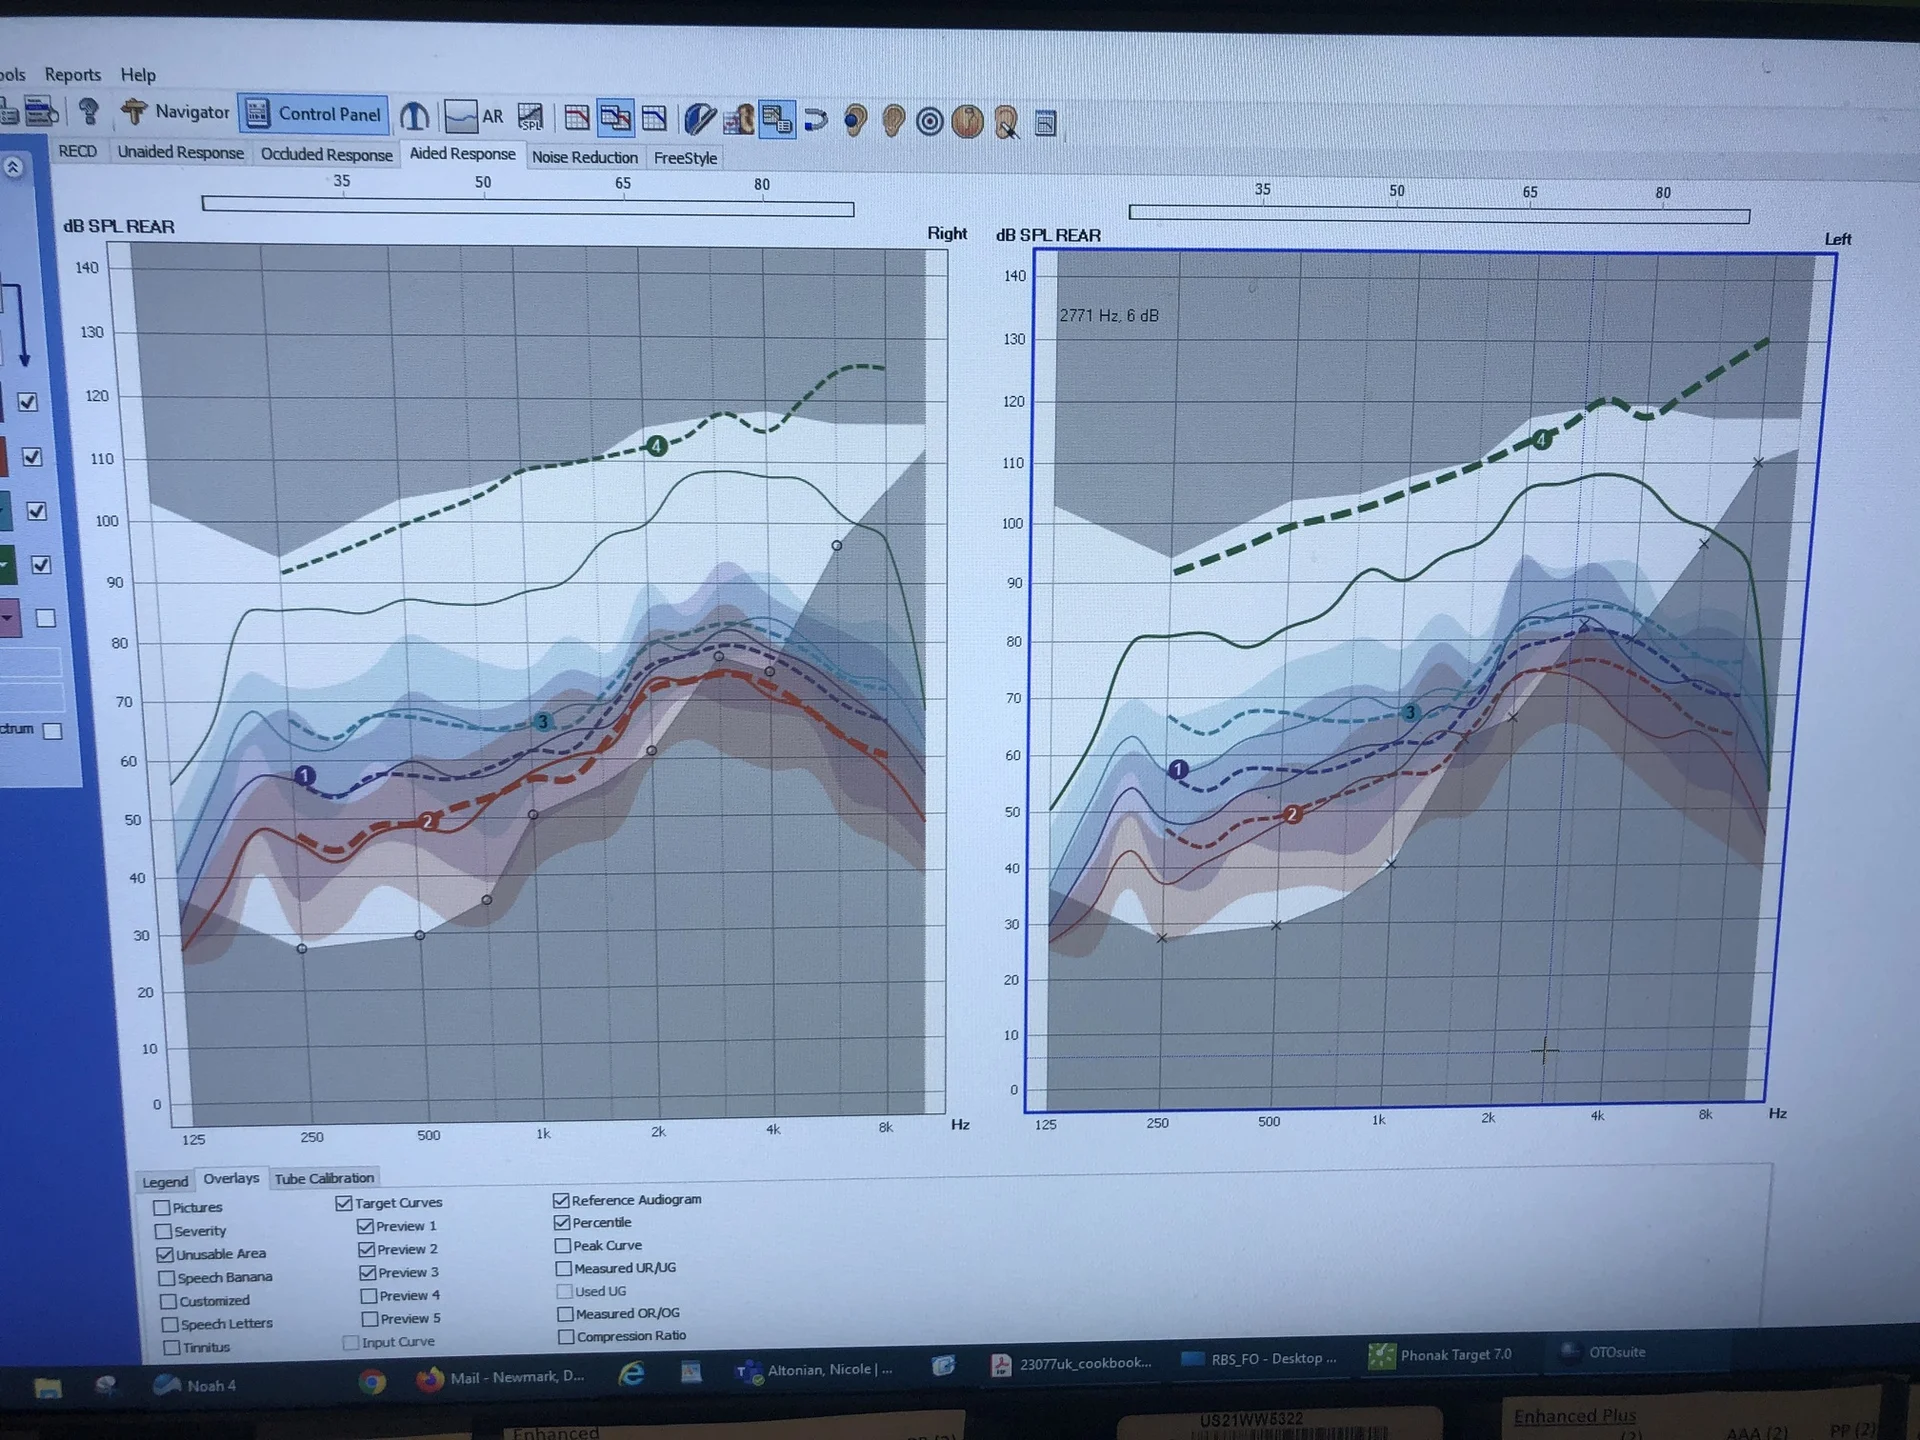Switch to the SPL view icon
The width and height of the screenshot is (1920, 1440).
point(531,118)
